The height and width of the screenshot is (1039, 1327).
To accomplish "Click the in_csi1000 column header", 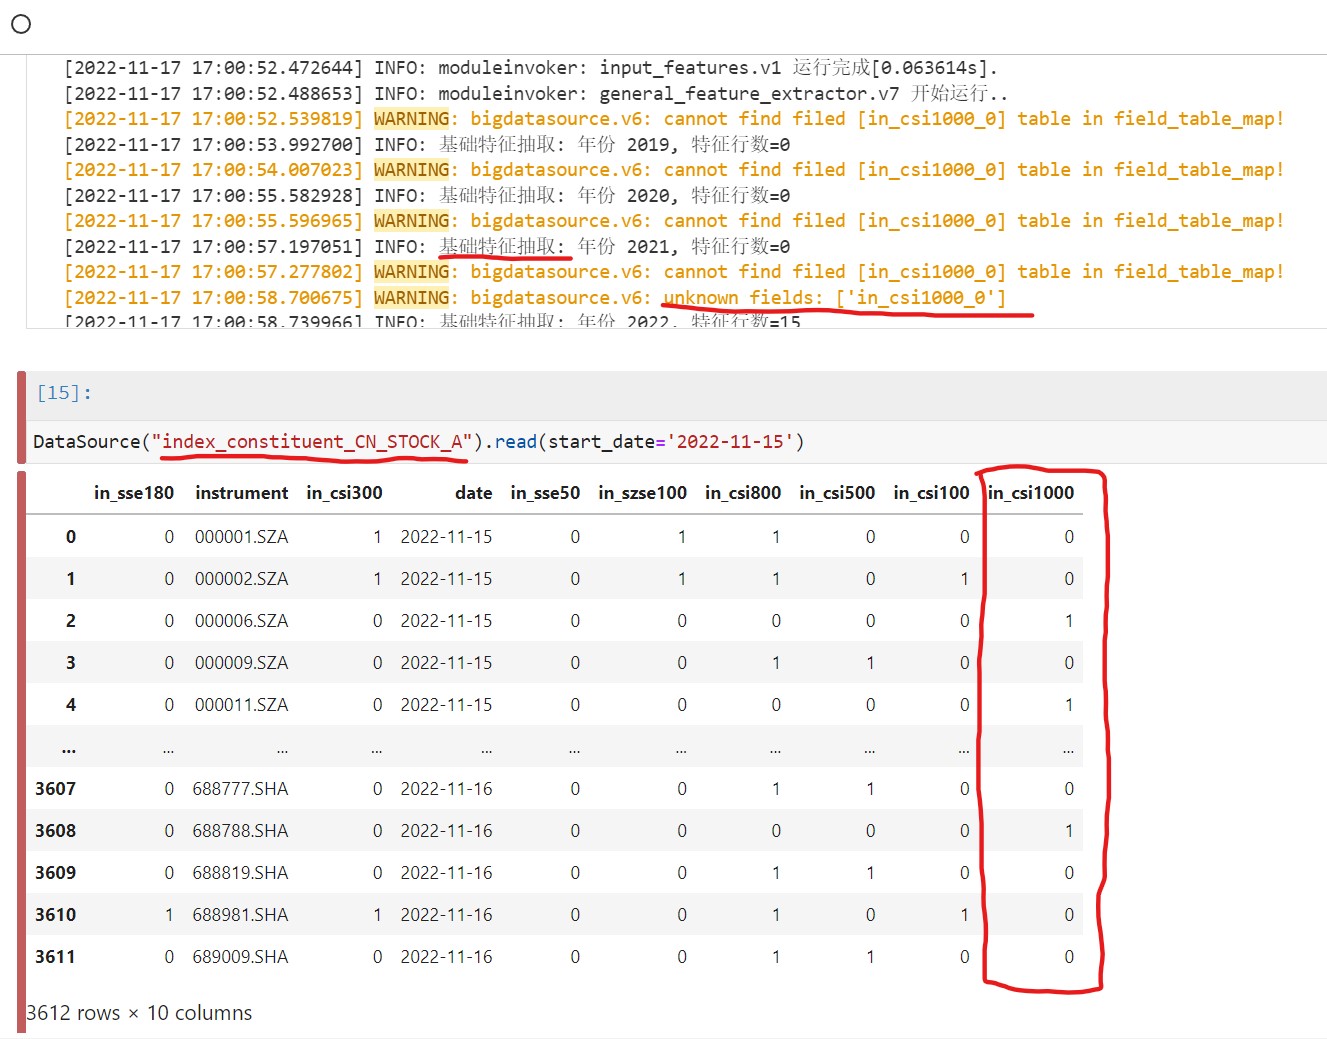I will pyautogui.click(x=1030, y=492).
